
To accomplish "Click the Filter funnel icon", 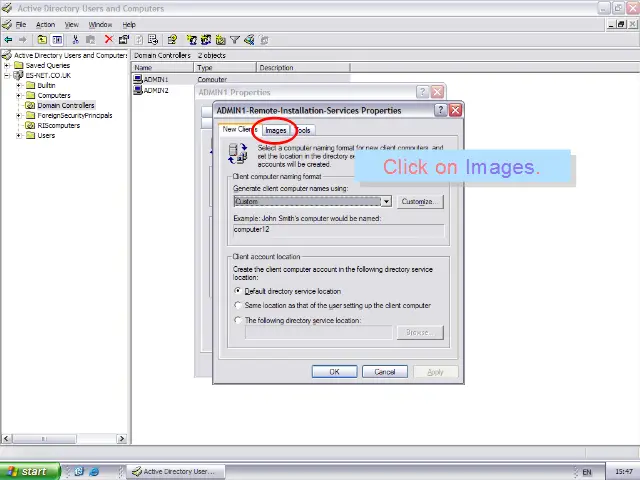I will [235, 40].
